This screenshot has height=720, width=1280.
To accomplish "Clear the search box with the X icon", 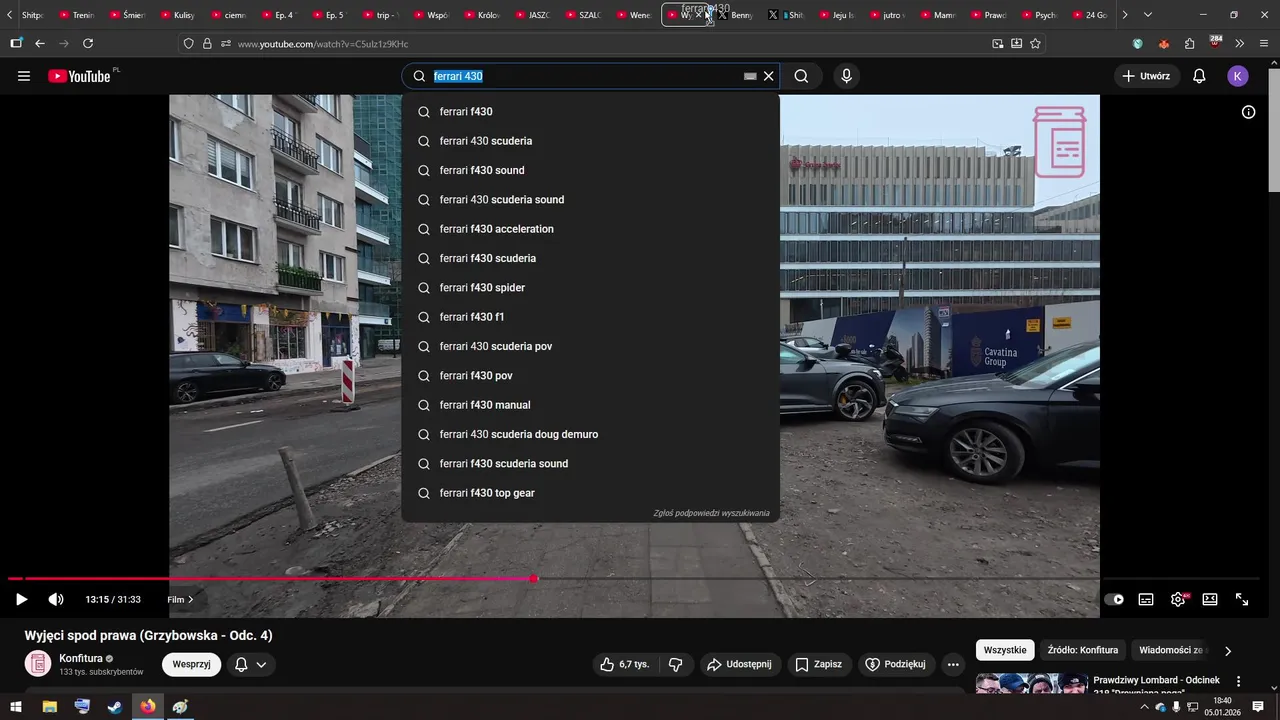I will (x=768, y=76).
